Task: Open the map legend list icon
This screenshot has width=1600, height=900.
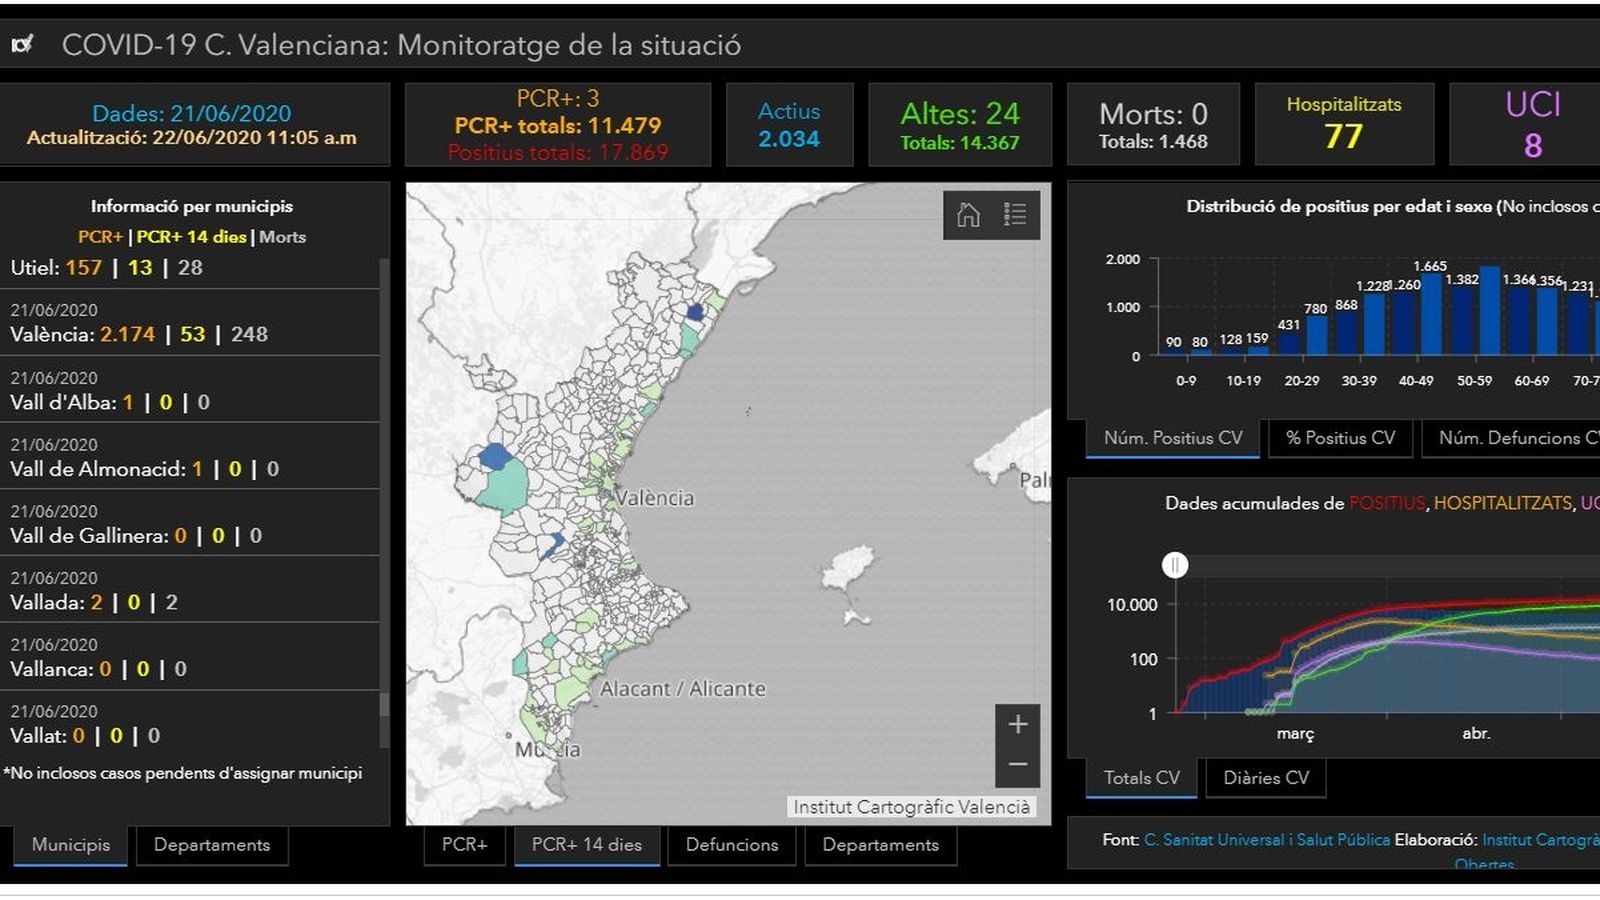Action: (1015, 215)
